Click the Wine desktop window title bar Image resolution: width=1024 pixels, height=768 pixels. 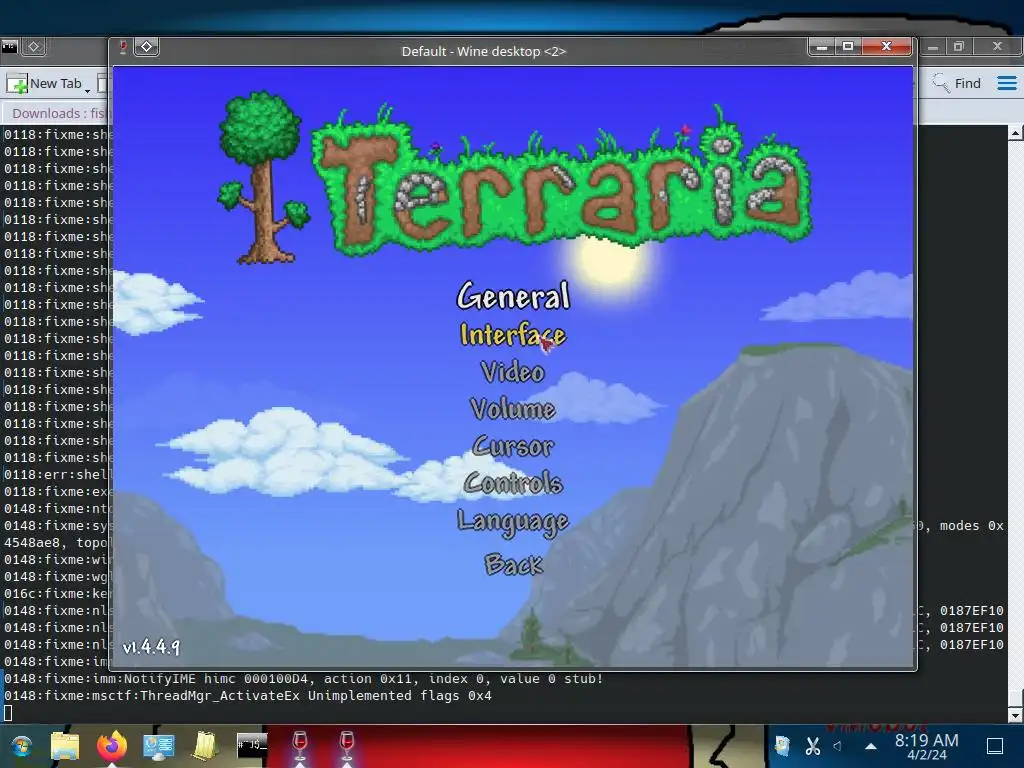483,51
